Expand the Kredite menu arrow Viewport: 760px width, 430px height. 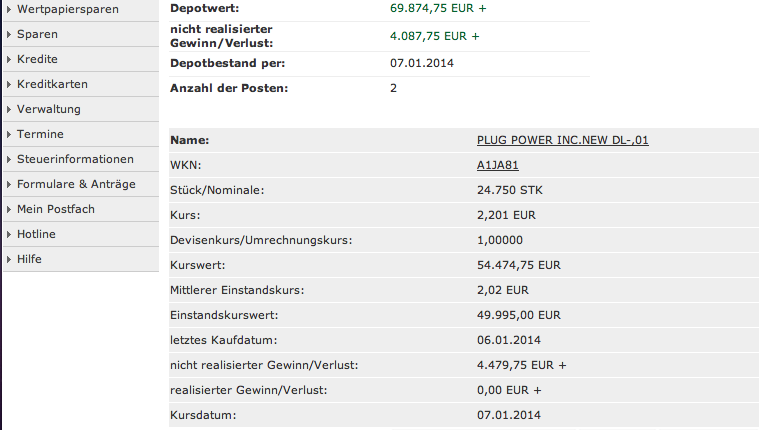tap(9, 59)
